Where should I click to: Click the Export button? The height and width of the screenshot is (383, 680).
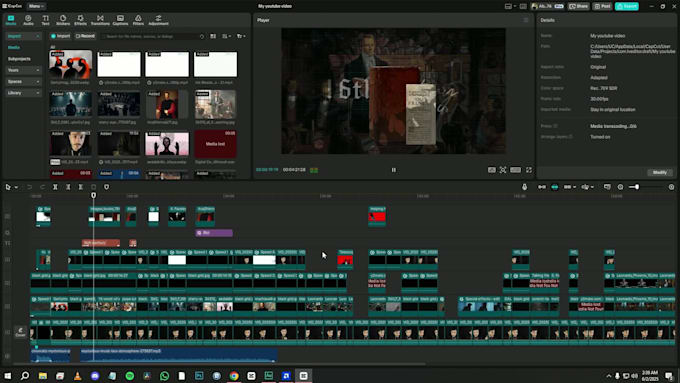point(627,6)
